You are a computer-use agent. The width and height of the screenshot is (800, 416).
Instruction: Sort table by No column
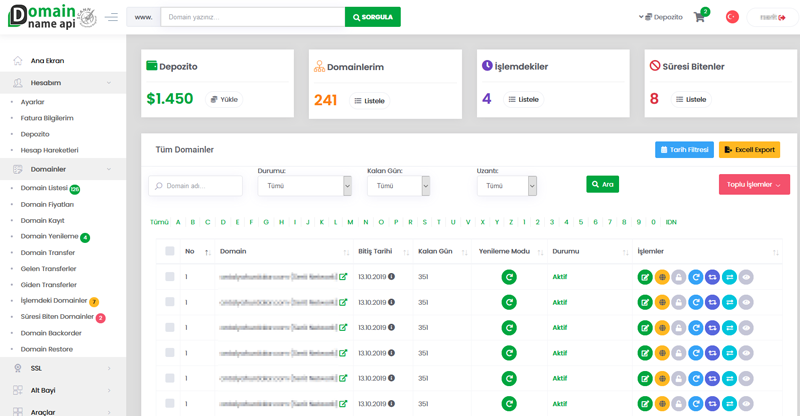(x=208, y=252)
